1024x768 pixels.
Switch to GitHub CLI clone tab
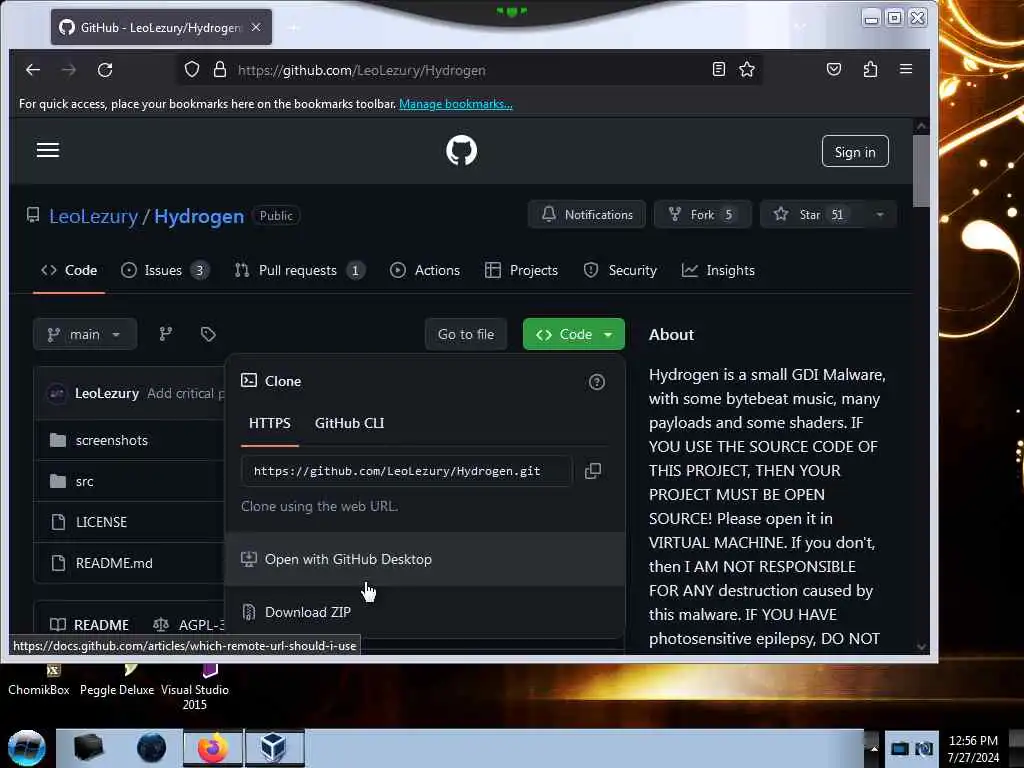(349, 423)
